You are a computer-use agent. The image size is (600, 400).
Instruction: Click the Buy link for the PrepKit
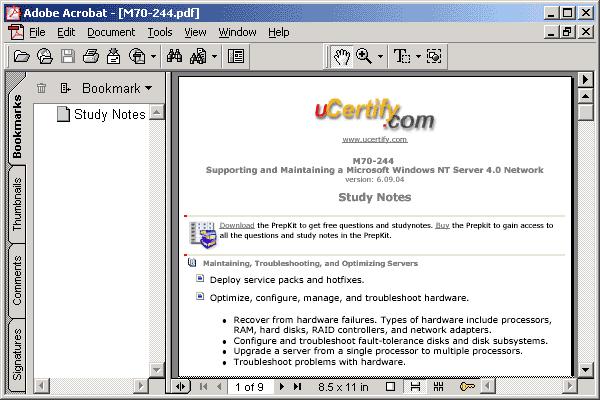pos(442,225)
